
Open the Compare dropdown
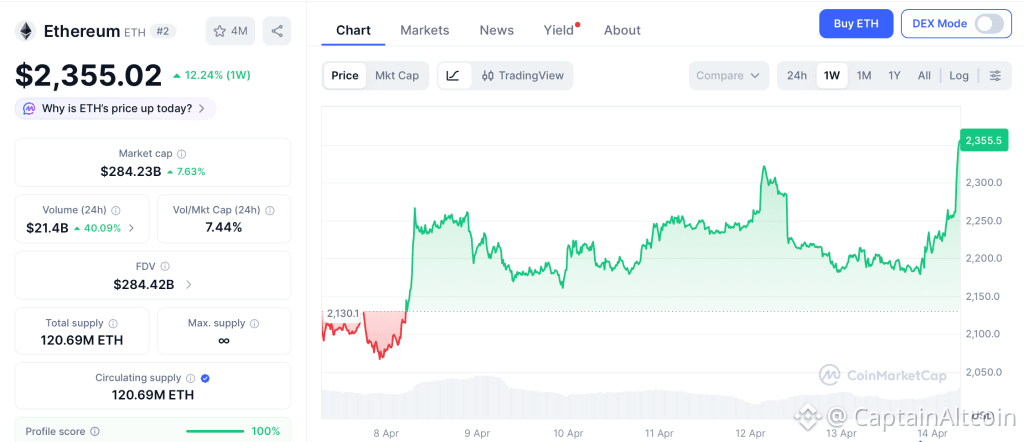728,76
